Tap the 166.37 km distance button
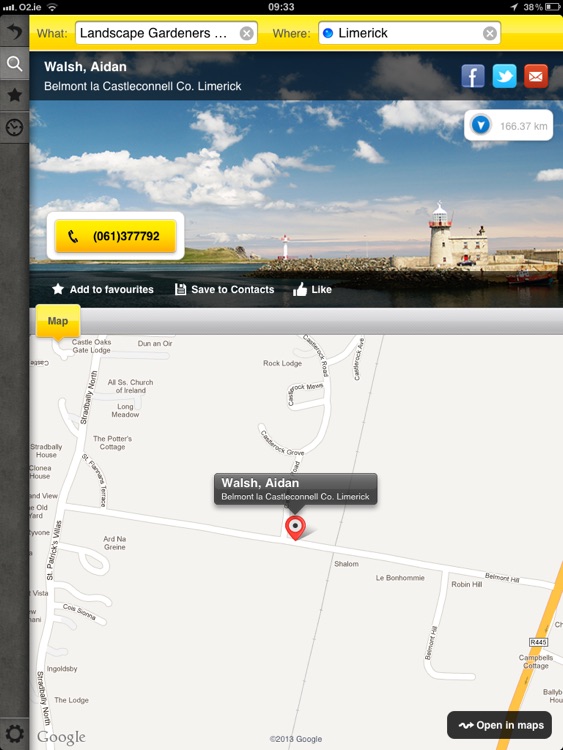Viewport: 563px width, 750px height. 508,126
